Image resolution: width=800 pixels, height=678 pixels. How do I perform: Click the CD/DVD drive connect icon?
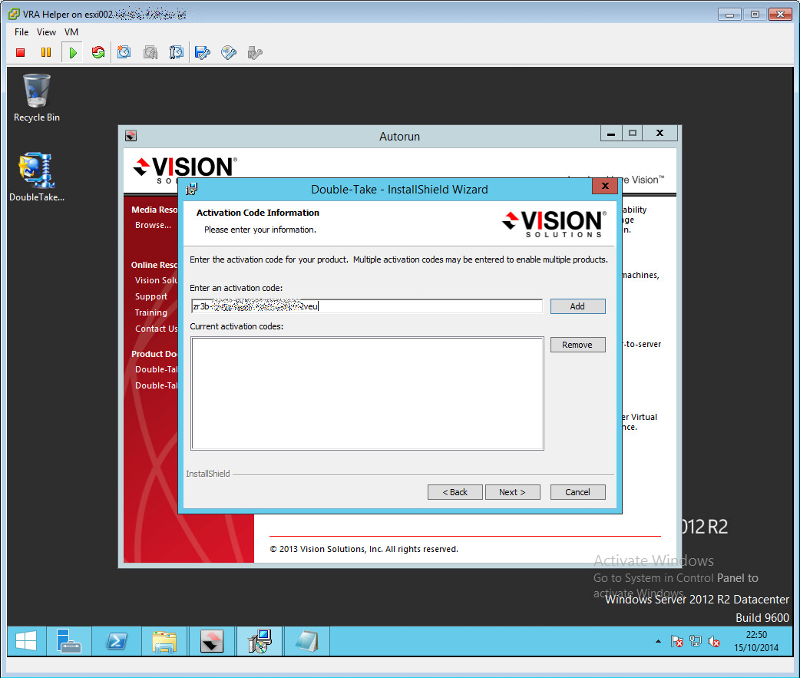click(229, 53)
